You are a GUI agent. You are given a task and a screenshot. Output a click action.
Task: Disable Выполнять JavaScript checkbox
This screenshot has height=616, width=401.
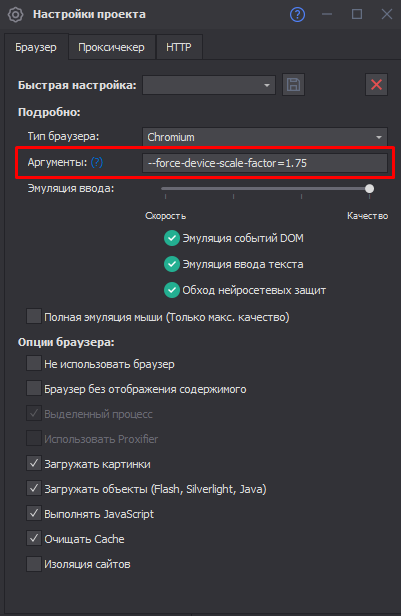point(34,513)
